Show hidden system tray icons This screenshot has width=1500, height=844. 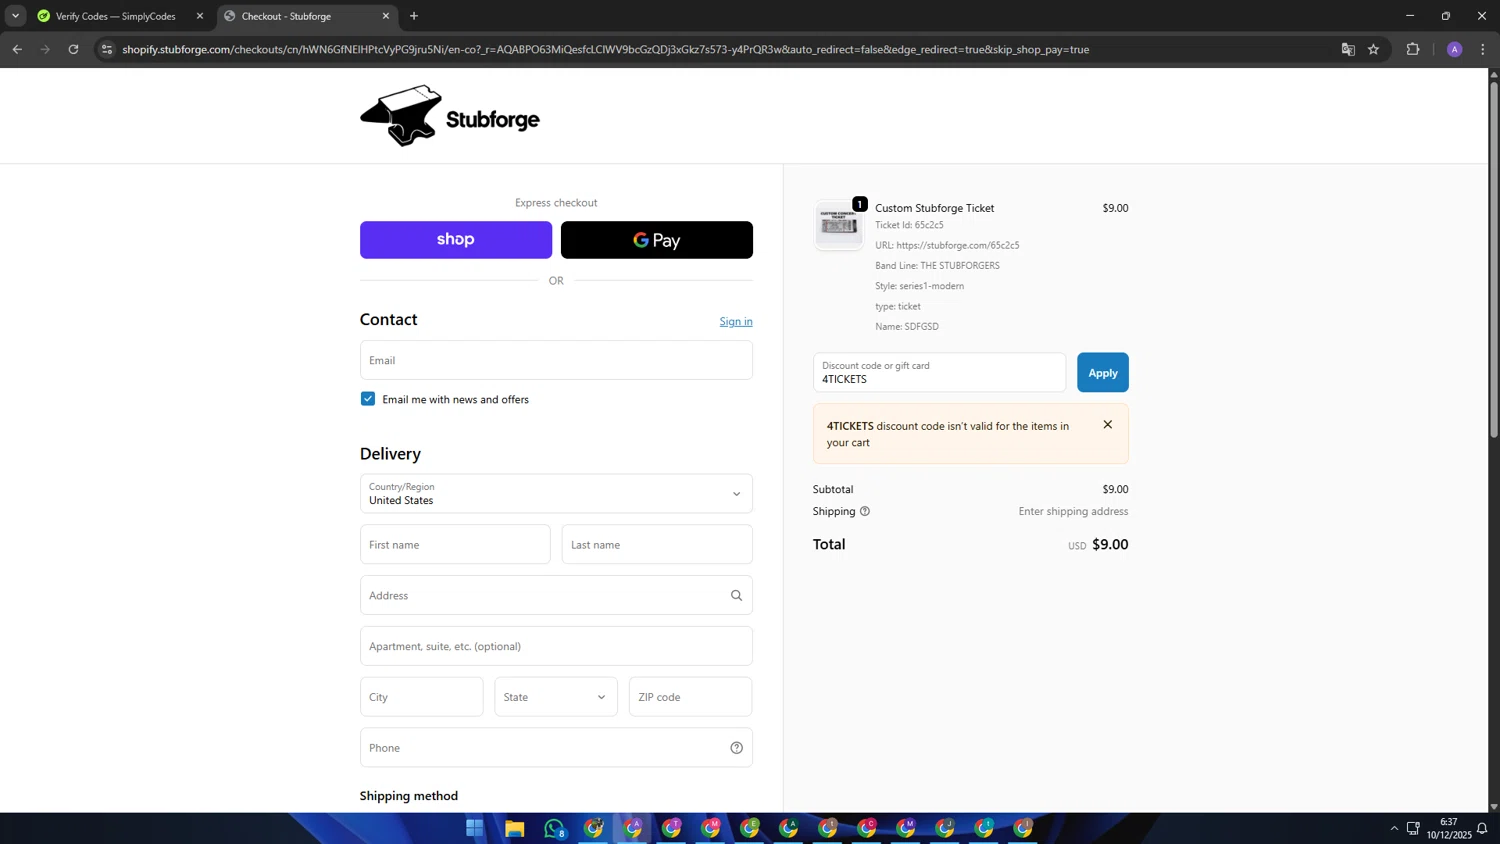click(1394, 828)
